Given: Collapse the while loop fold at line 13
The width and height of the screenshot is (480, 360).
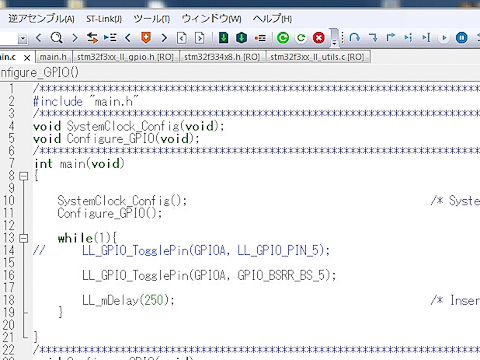Looking at the screenshot, I should pos(24,238).
